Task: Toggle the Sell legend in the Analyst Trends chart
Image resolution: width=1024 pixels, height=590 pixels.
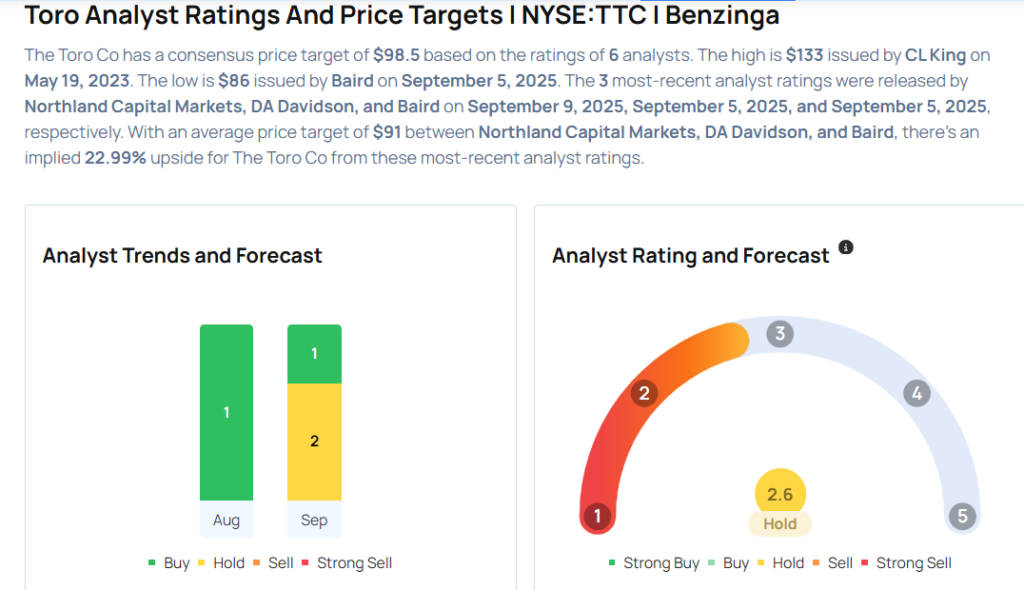Action: [272, 563]
